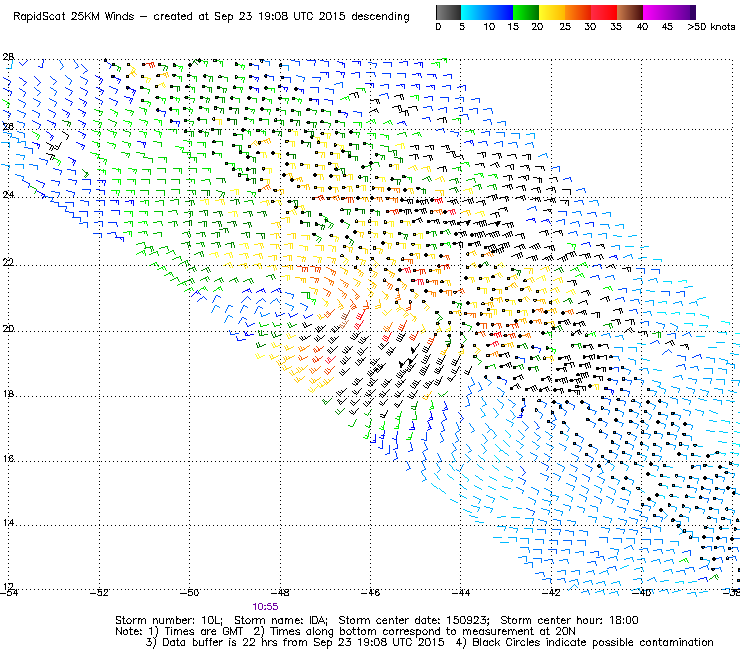Viewport: 740px width, 650px height.
Task: Click the latitude label '24' on left axis
Action: tap(8, 194)
